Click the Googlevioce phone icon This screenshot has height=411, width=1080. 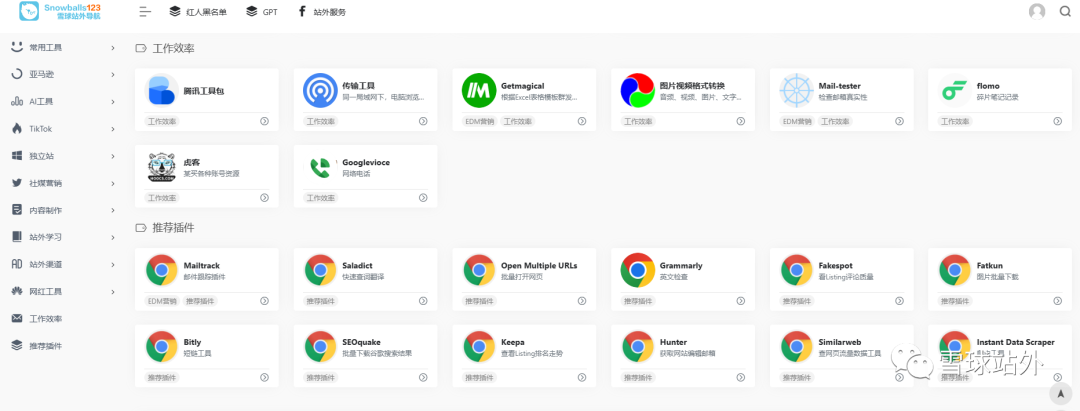coord(320,167)
